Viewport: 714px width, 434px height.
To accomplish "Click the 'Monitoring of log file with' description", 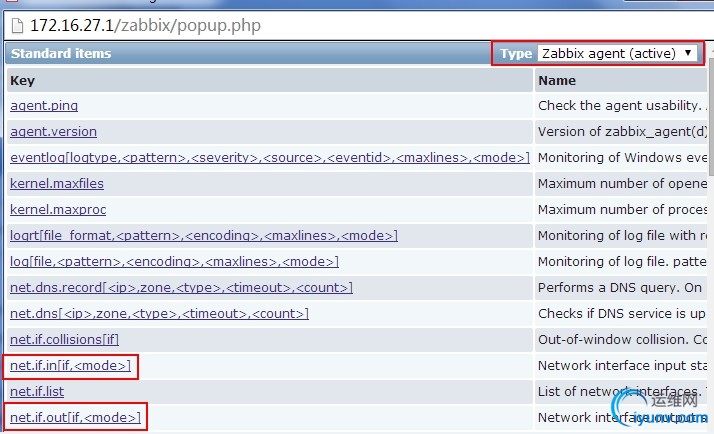I will coord(622,235).
